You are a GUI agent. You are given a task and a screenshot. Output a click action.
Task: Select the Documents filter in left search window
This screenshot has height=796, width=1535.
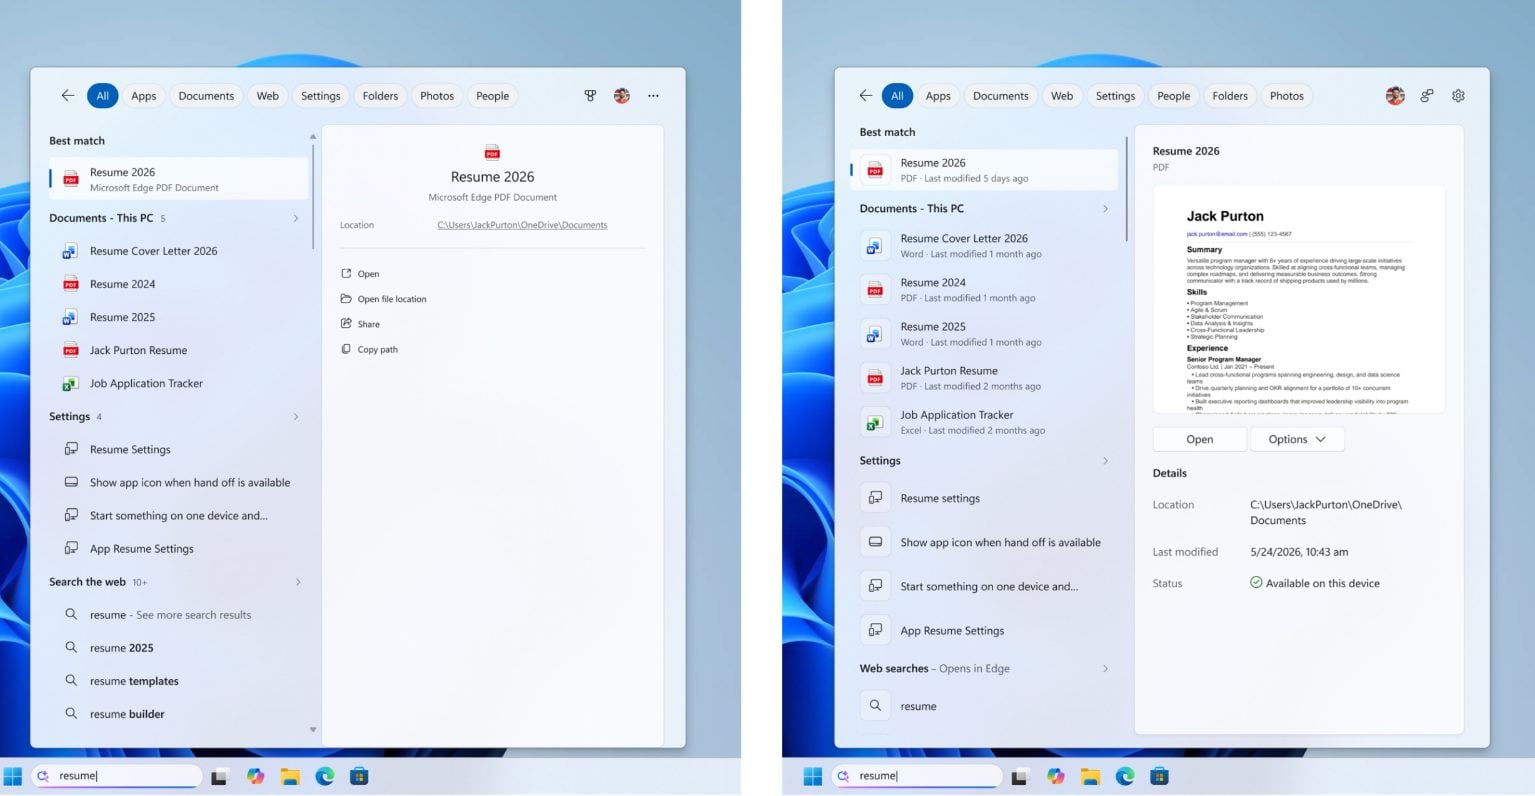point(206,96)
